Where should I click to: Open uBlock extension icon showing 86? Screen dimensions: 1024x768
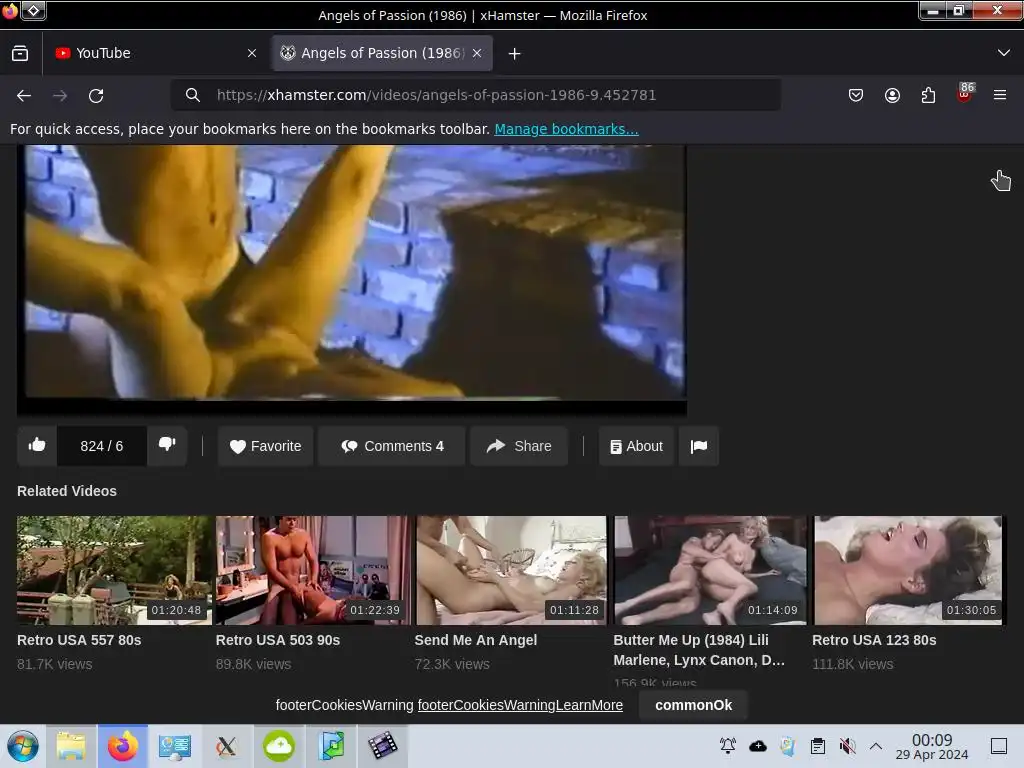tap(965, 93)
